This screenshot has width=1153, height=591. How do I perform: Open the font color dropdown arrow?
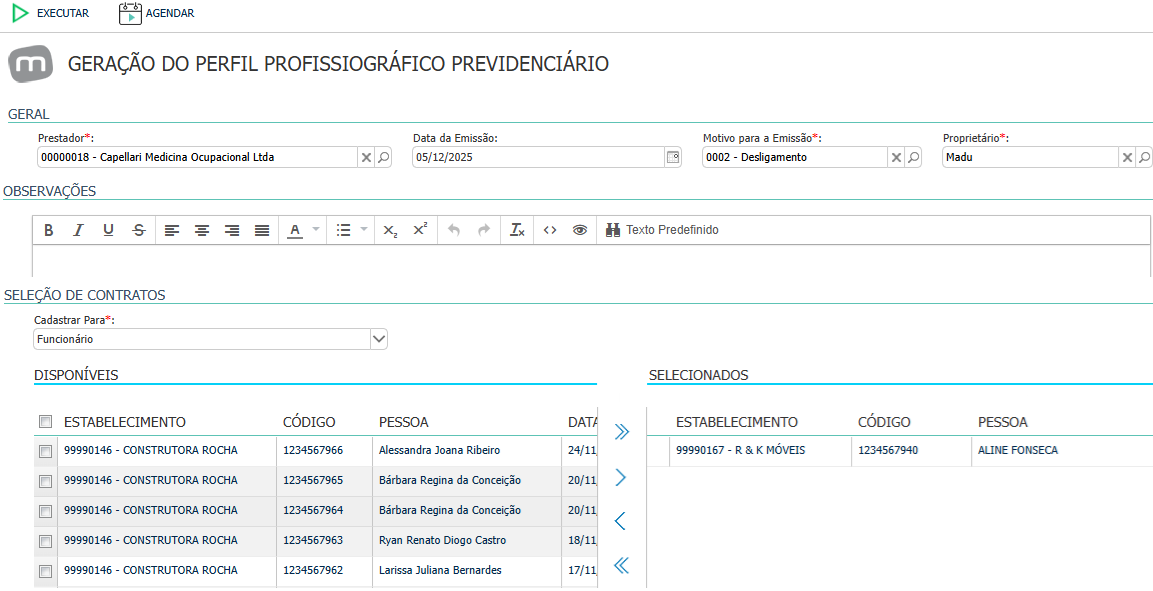315,229
